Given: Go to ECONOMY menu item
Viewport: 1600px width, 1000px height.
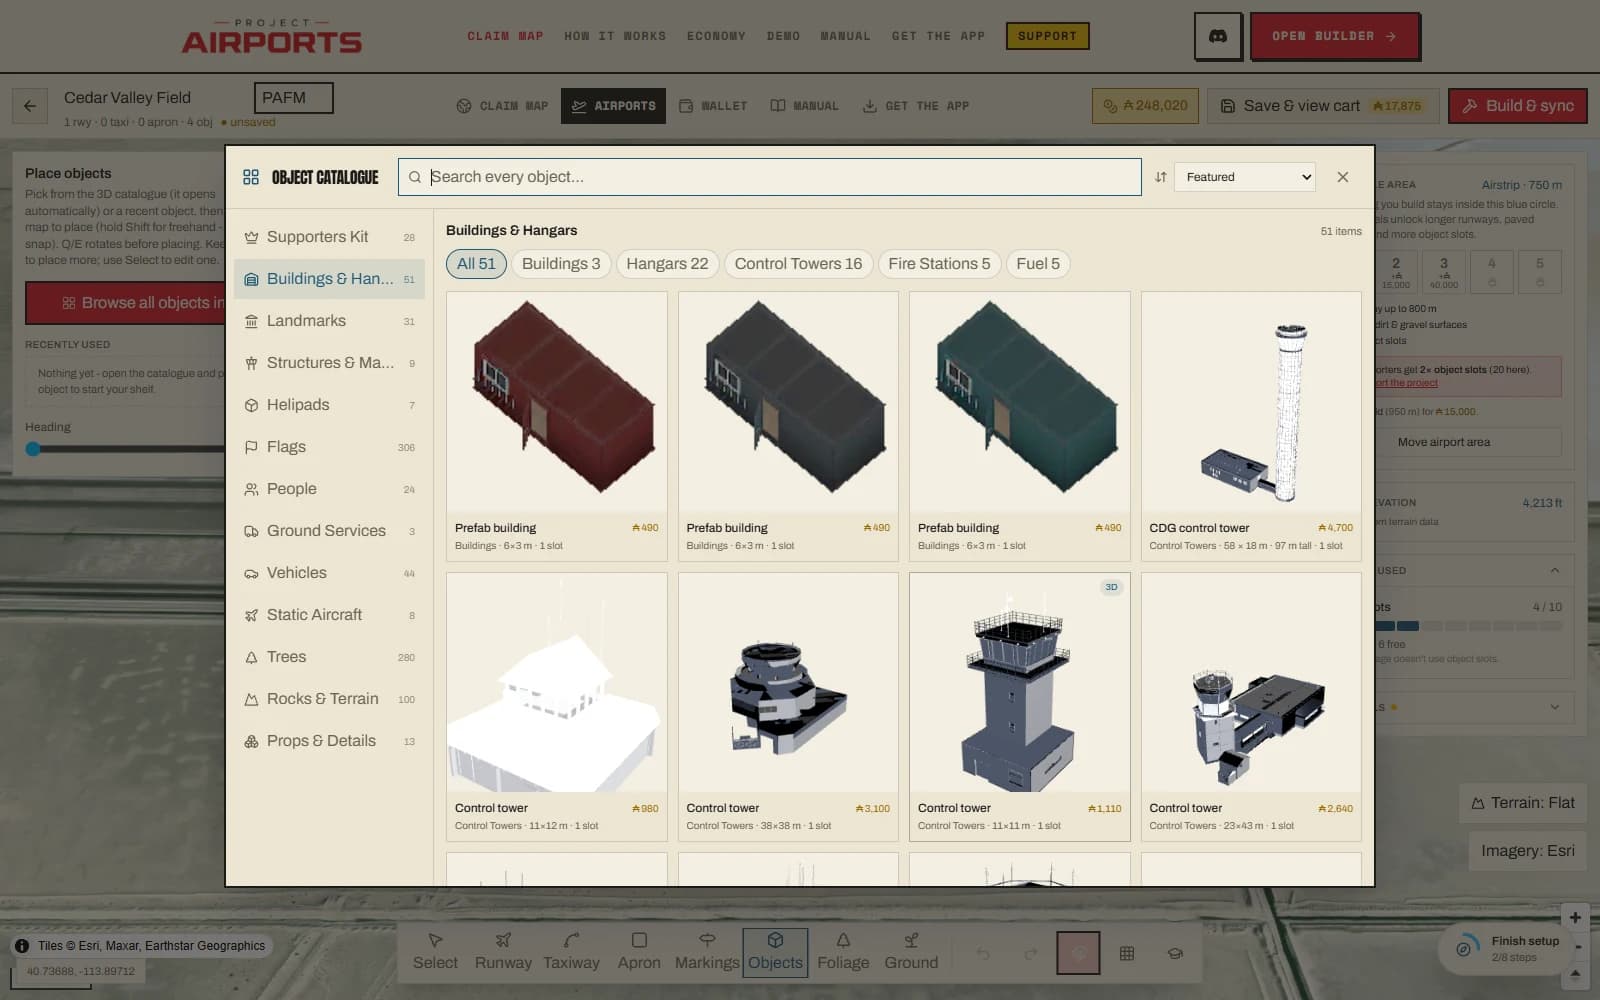Looking at the screenshot, I should 716,36.
